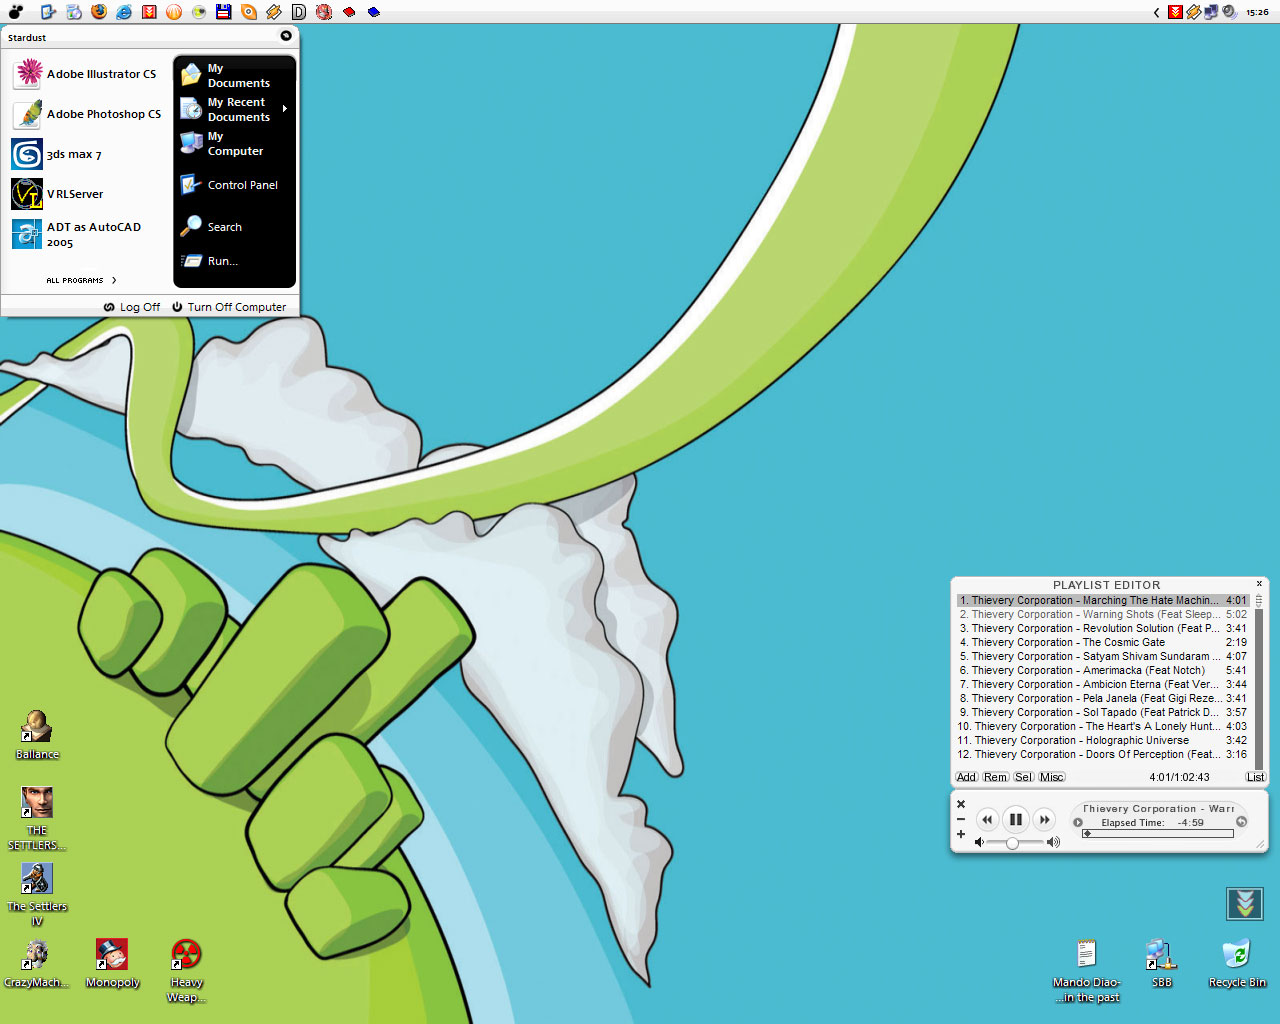The width and height of the screenshot is (1280, 1024).
Task: Select track Holographic Universe in playlist
Action: point(1102,741)
